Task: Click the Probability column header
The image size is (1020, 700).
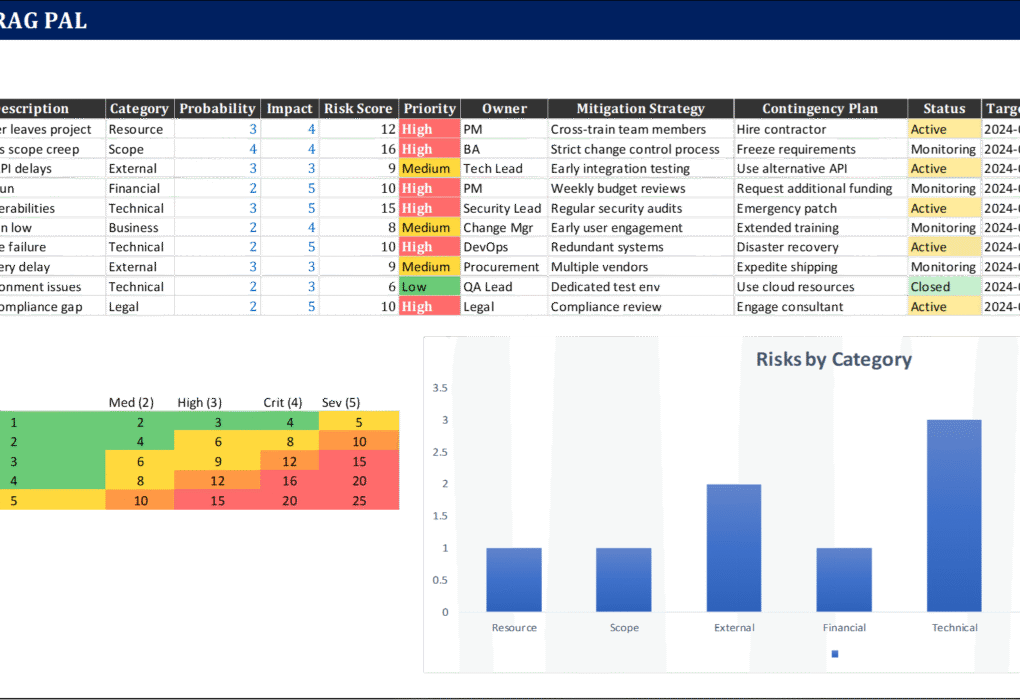Action: [x=217, y=109]
